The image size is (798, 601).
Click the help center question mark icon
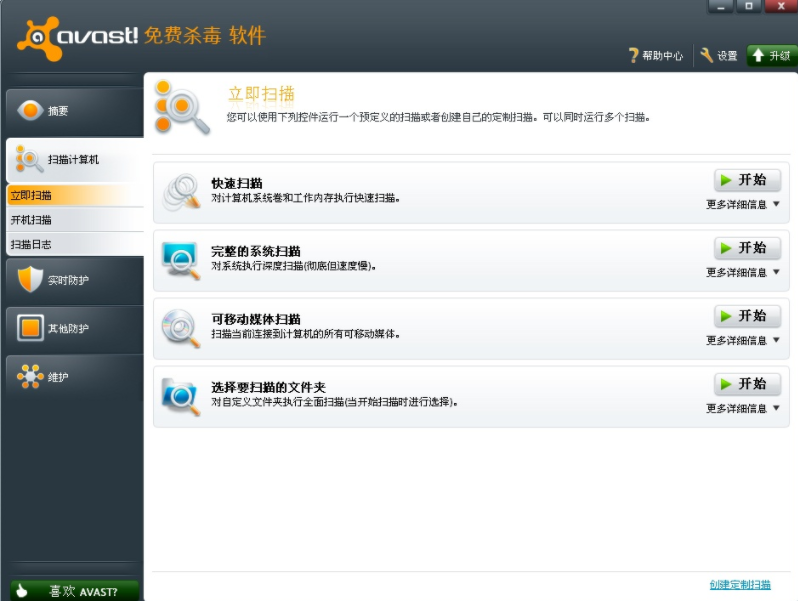pyautogui.click(x=633, y=56)
